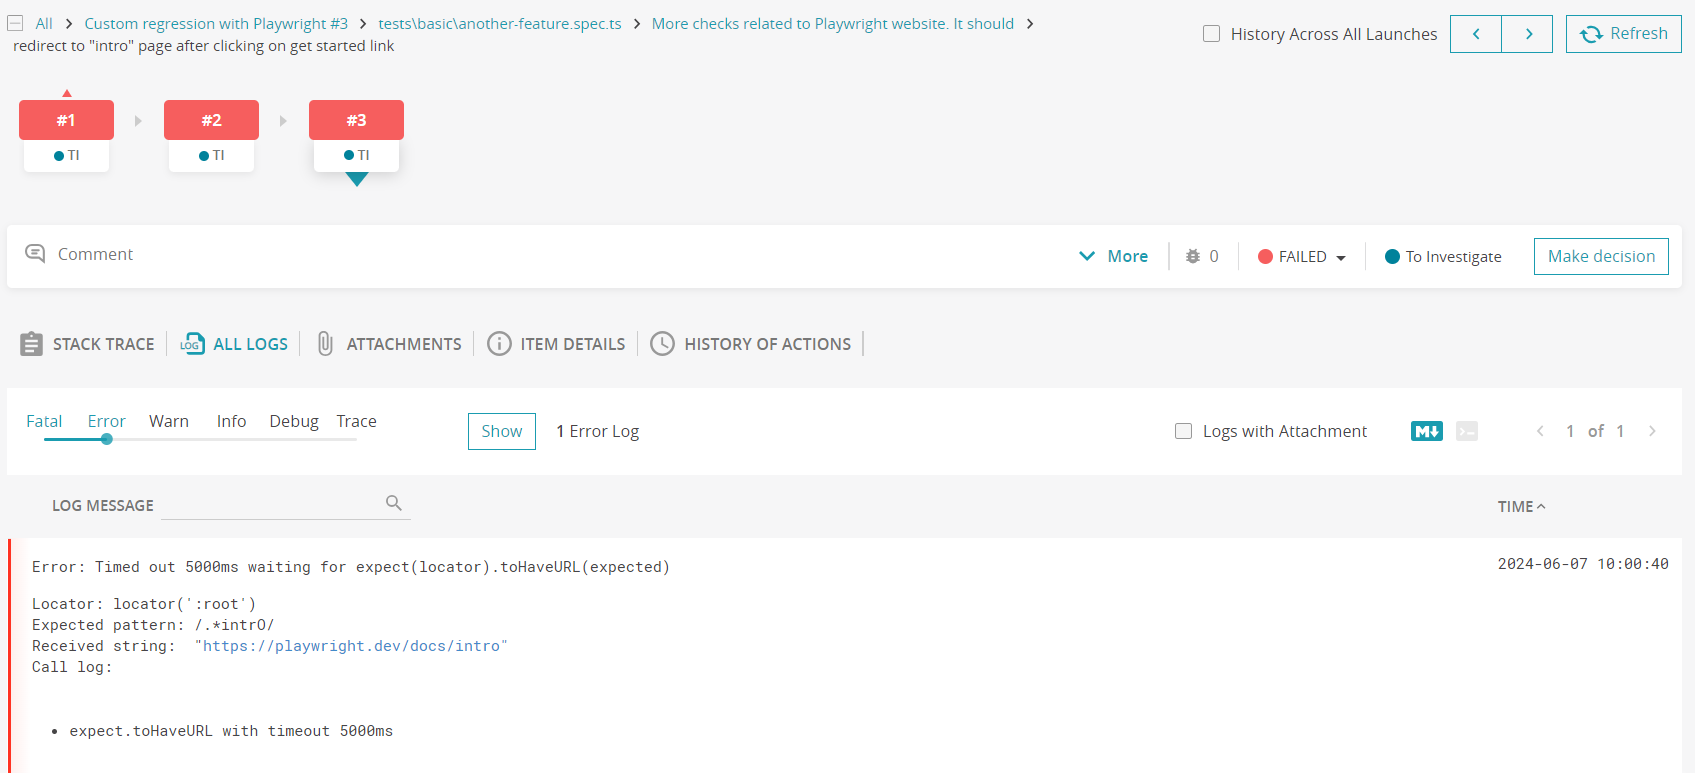Viewport: 1695px width, 773px height.
Task: Open the FAILED status dropdown
Action: [1302, 257]
